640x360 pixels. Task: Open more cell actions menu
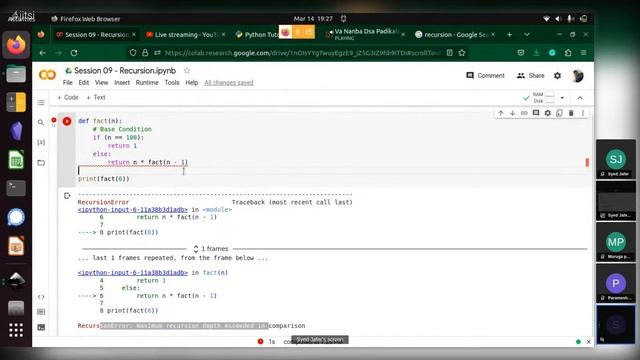(x=583, y=113)
